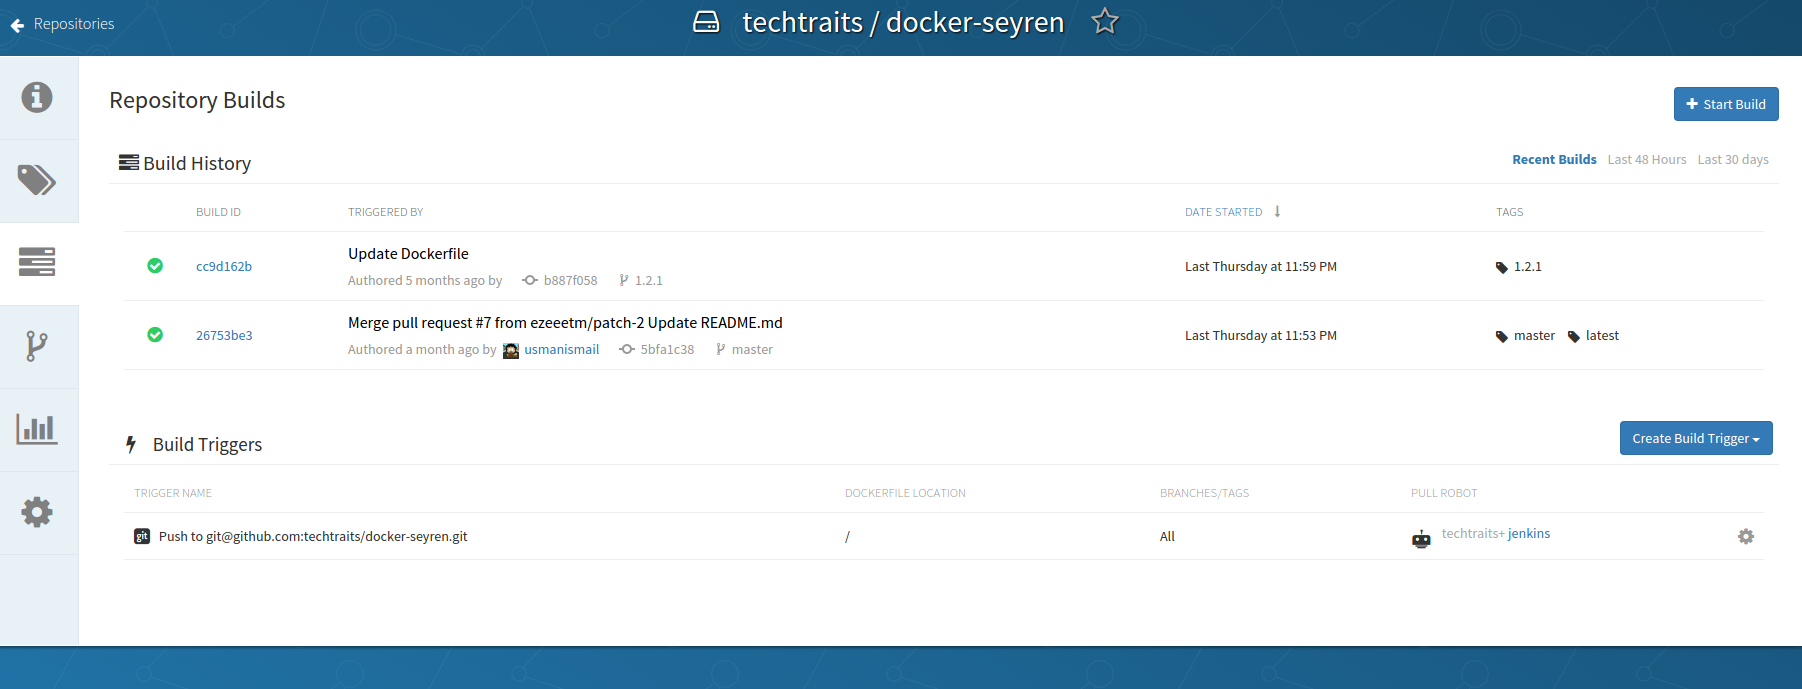Open the branches sidebar icon

37,346
